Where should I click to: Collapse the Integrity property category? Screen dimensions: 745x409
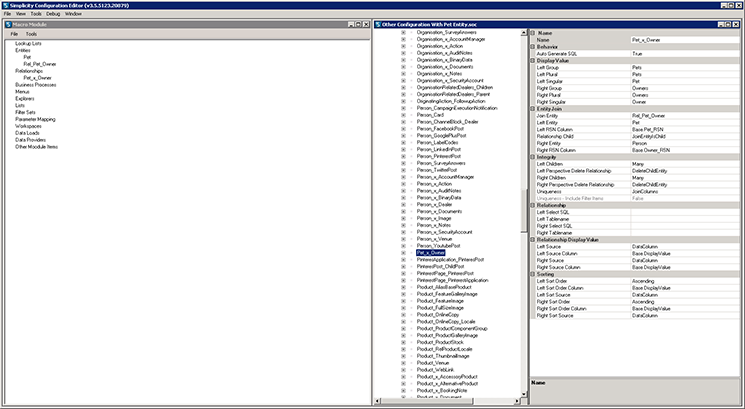click(533, 157)
